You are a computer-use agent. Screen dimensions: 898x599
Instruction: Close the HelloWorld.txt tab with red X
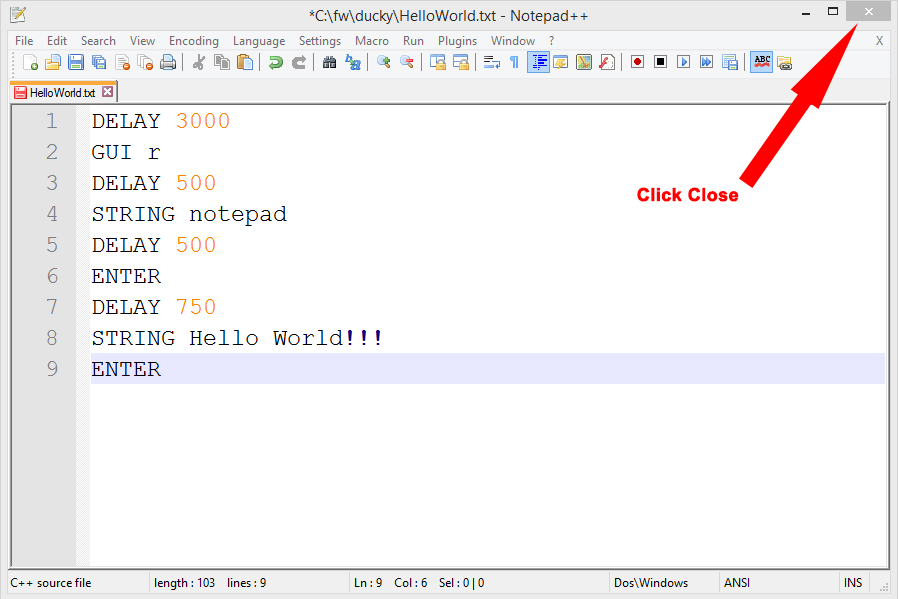107,92
